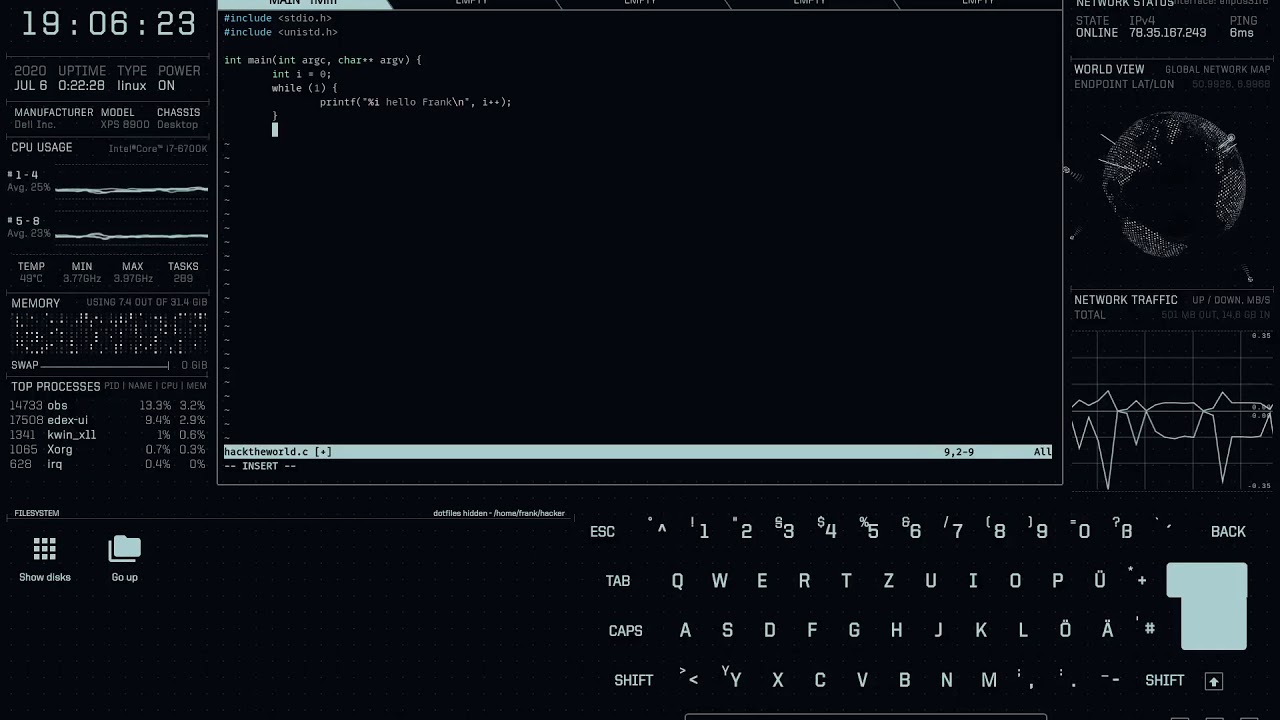Open the Go up folder icon
Viewport: 1280px width, 720px height.
[125, 548]
